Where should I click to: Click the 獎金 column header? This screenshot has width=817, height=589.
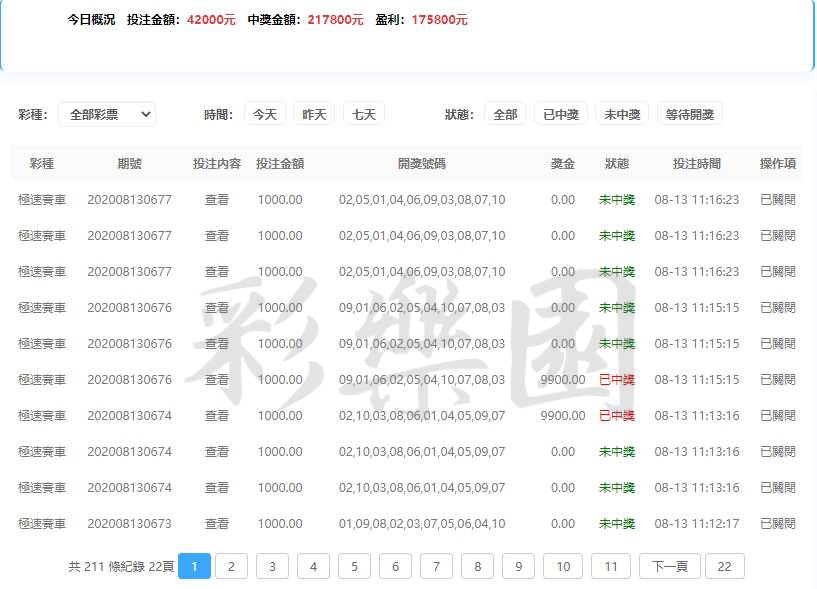(563, 164)
